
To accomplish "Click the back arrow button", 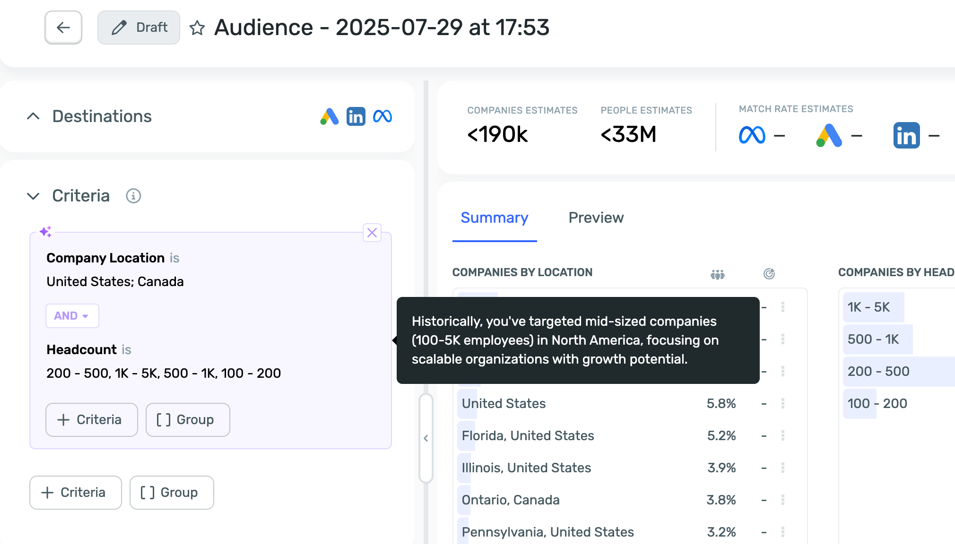I will 63,28.
